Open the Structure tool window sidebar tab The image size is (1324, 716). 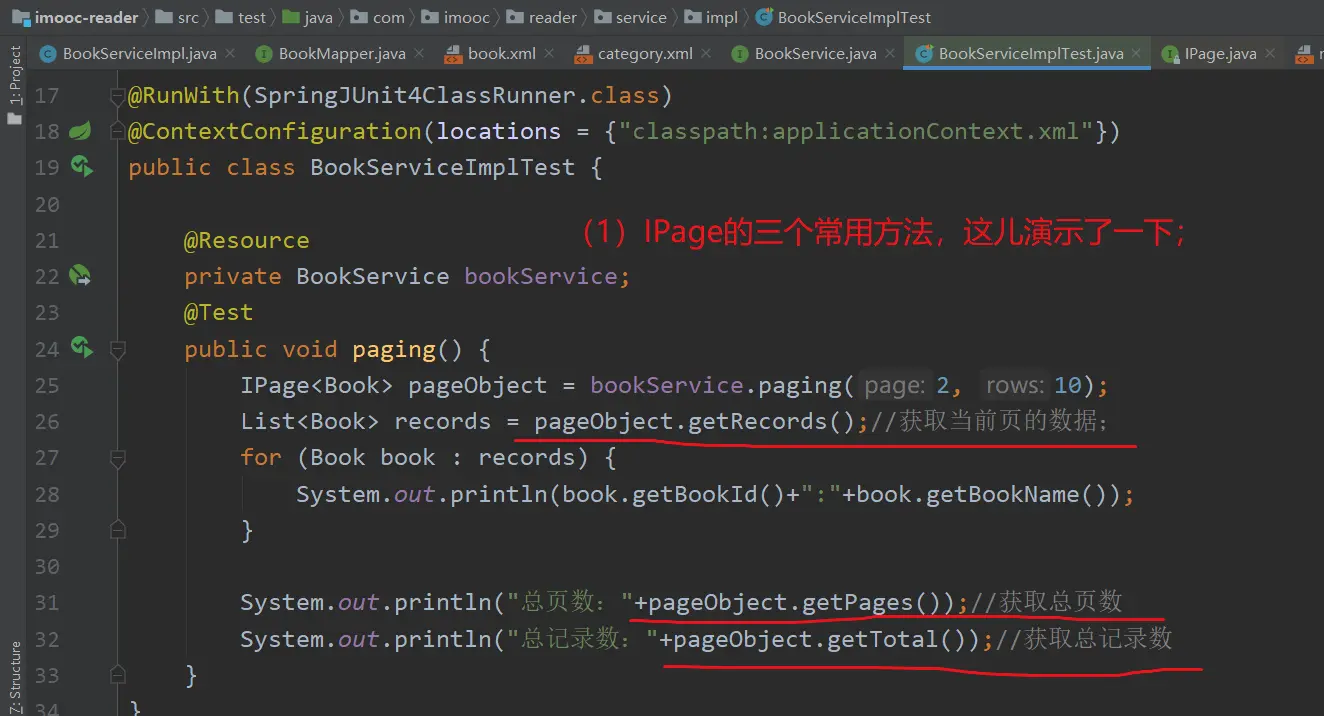pyautogui.click(x=14, y=670)
